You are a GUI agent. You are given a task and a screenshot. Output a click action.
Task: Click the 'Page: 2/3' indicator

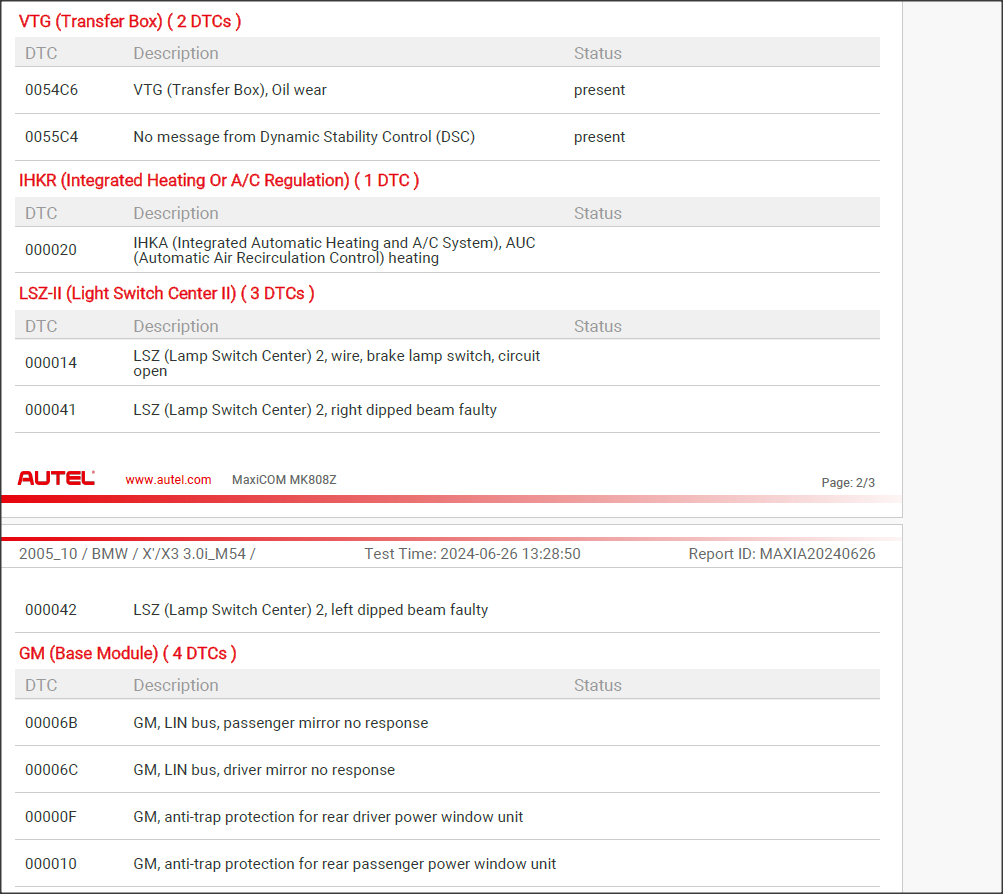click(x=848, y=483)
